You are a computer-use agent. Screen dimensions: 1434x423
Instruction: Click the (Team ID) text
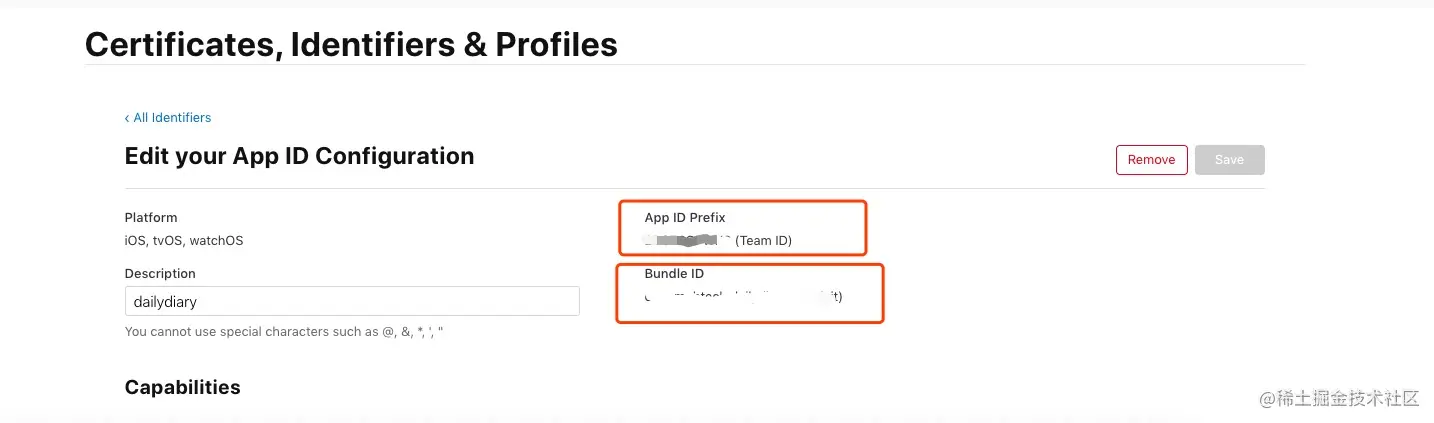click(764, 240)
